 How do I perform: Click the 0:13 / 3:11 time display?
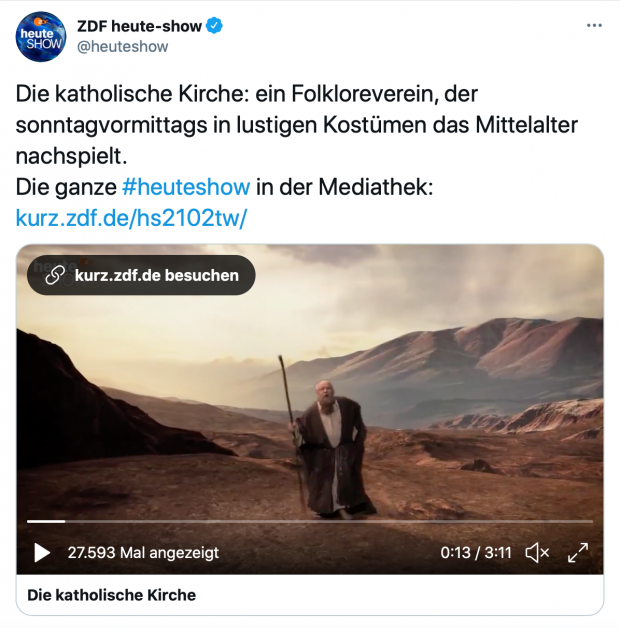pos(476,553)
